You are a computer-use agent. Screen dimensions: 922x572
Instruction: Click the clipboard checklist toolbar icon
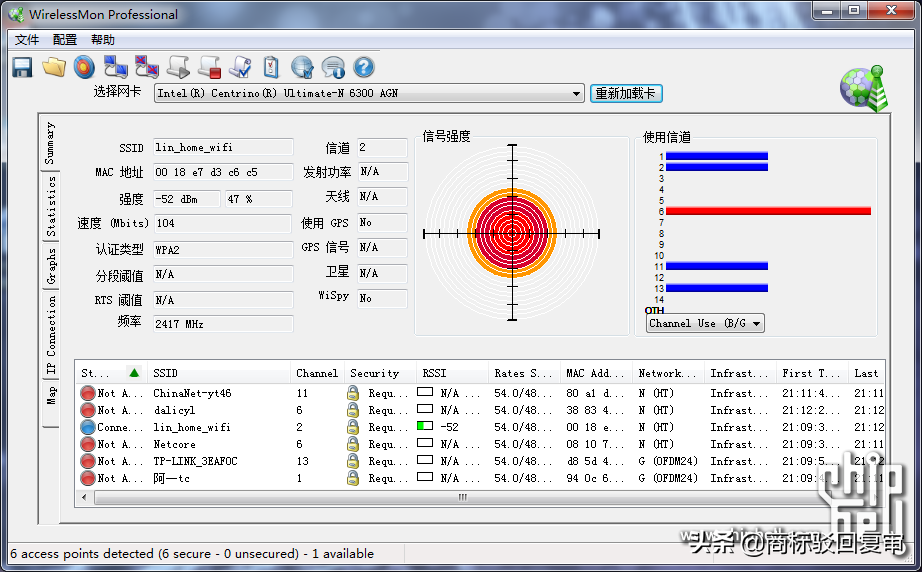click(271, 67)
